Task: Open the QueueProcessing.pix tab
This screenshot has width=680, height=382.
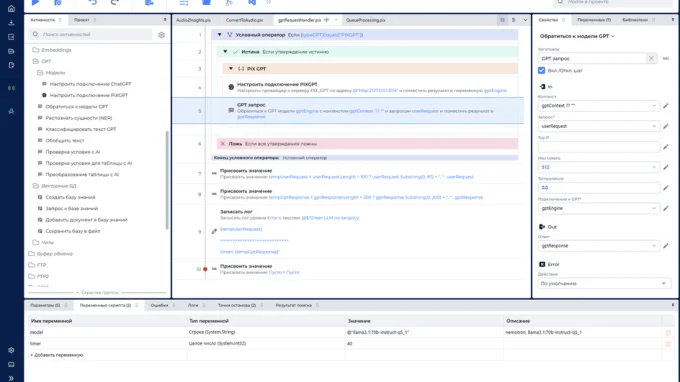Action: pyautogui.click(x=366, y=20)
